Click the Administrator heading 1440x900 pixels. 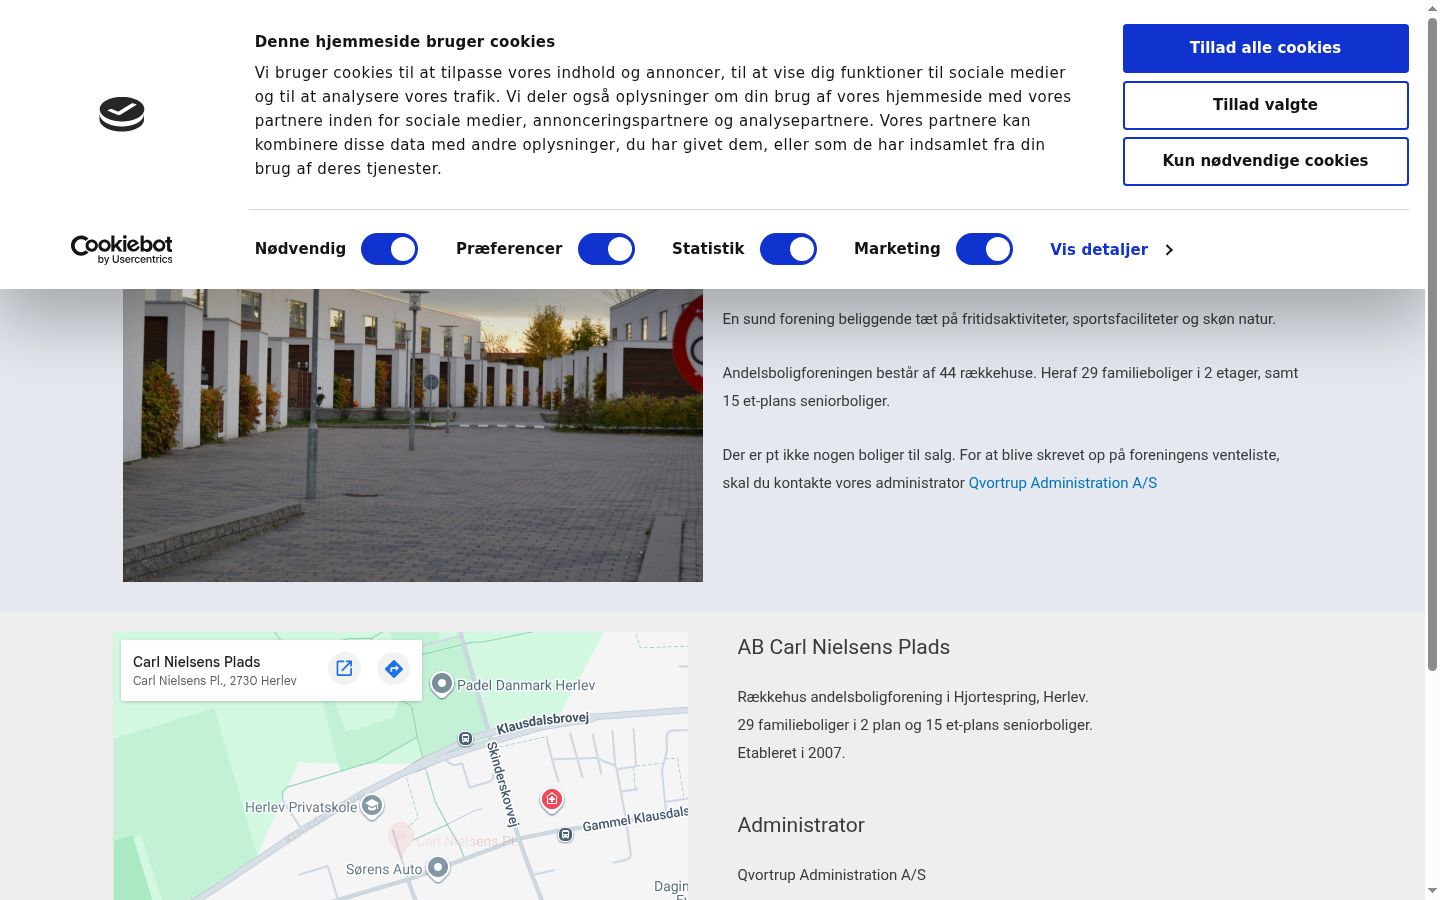801,825
